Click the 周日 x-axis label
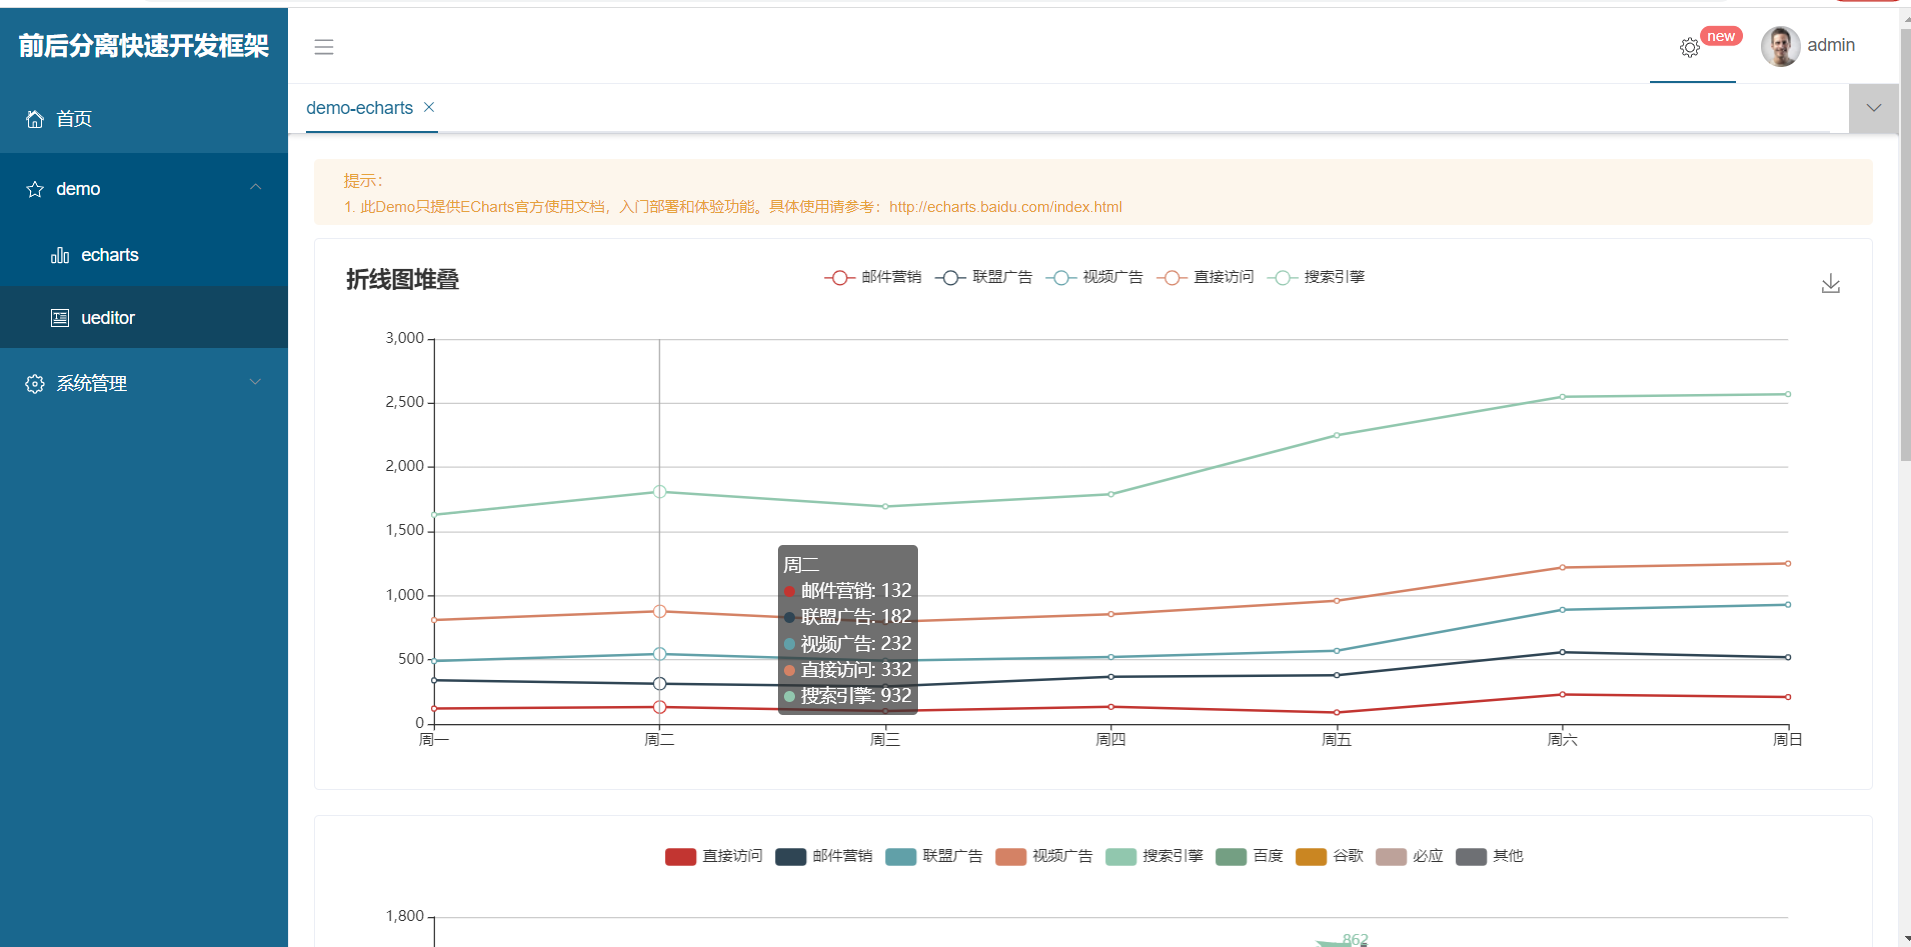Image resolution: width=1911 pixels, height=947 pixels. pyautogui.click(x=1787, y=740)
